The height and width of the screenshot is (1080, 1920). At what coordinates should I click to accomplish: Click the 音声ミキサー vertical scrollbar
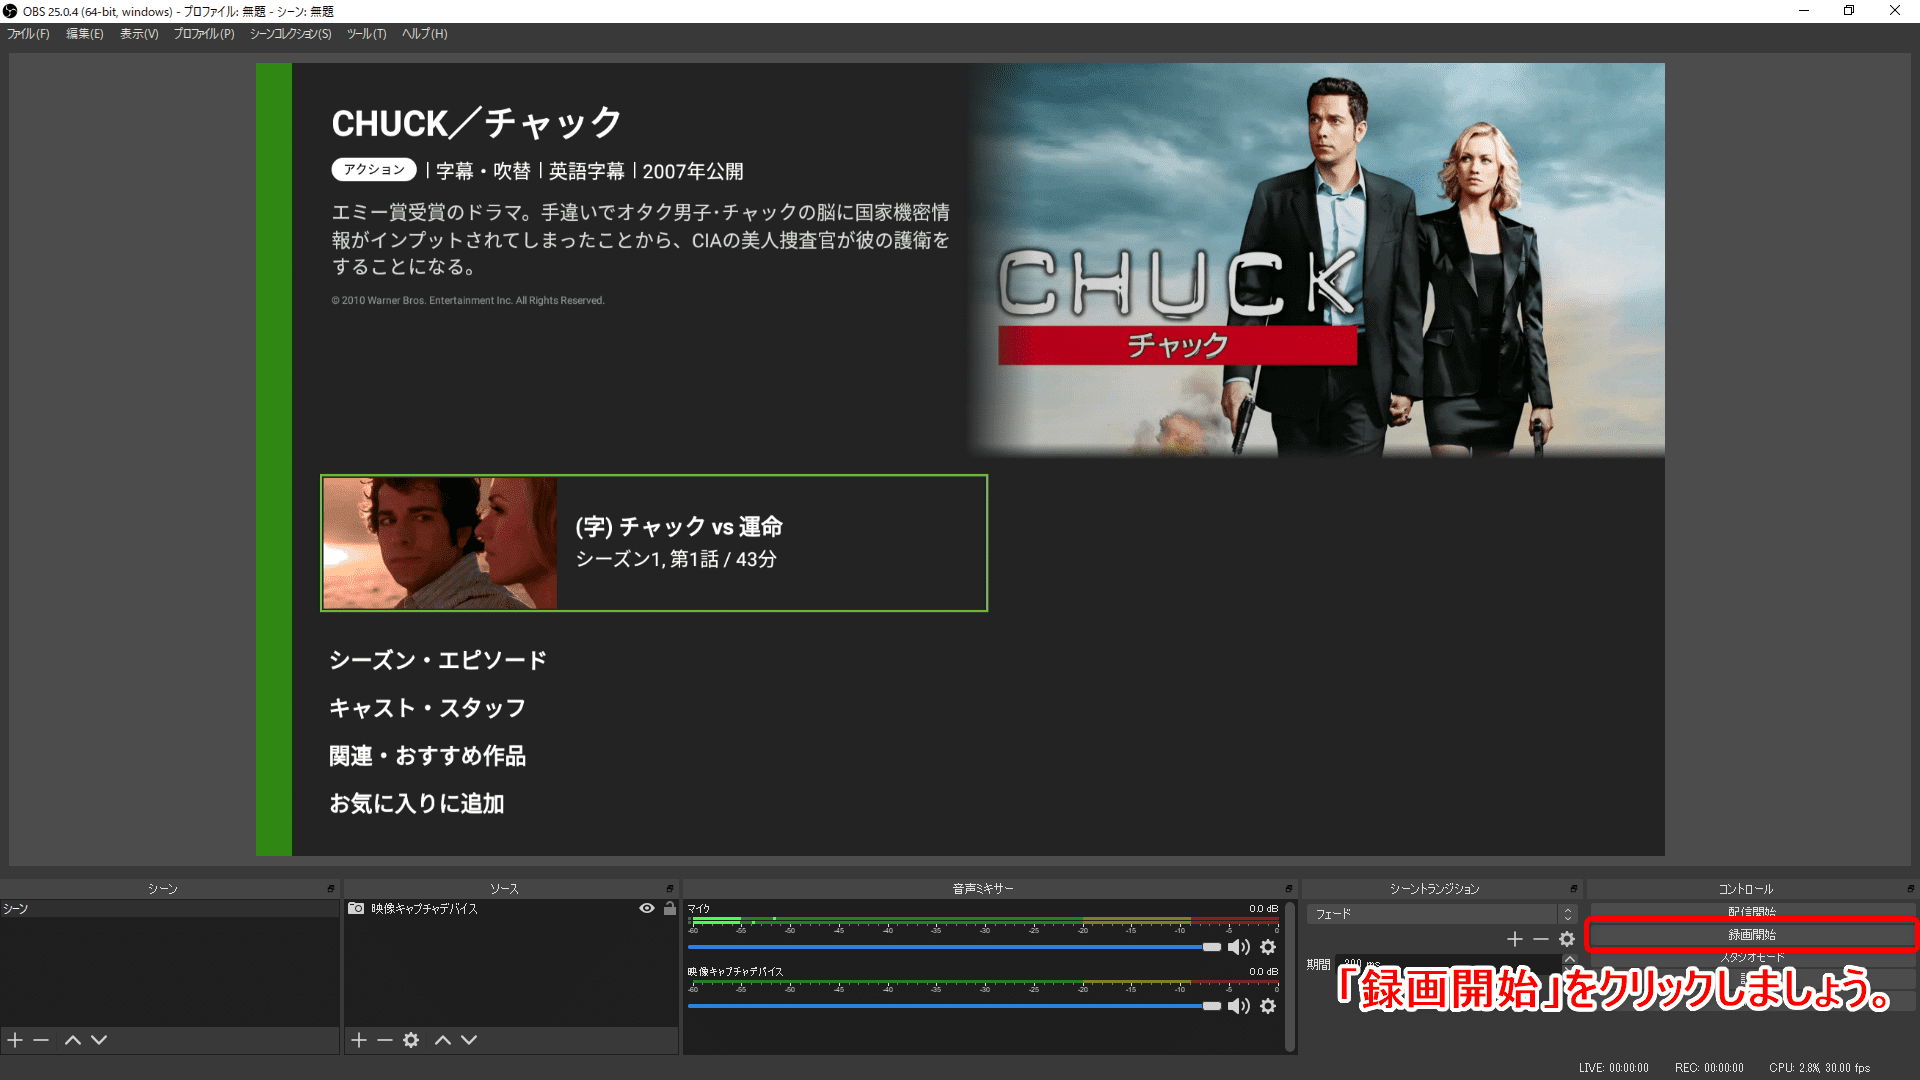click(x=1290, y=975)
